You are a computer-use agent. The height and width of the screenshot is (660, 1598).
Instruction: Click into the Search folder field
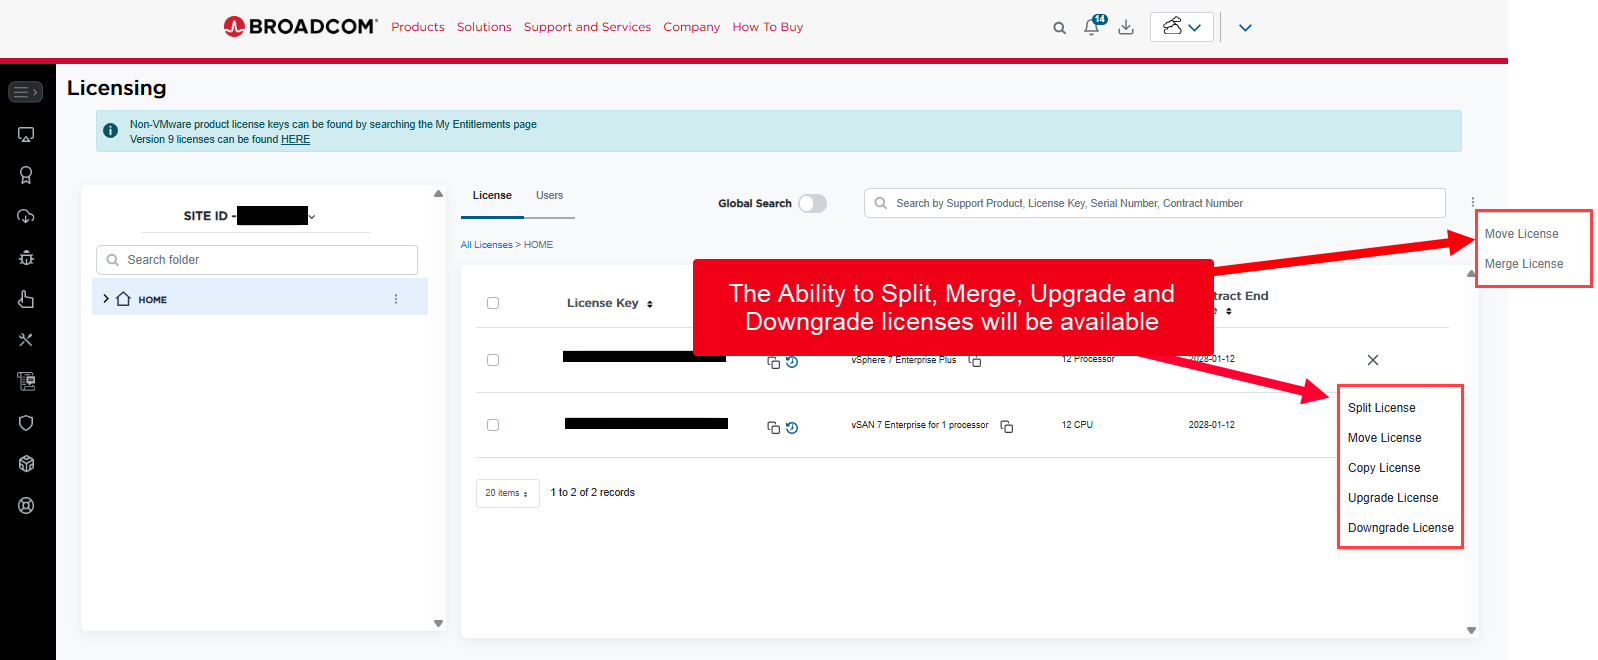pos(257,260)
